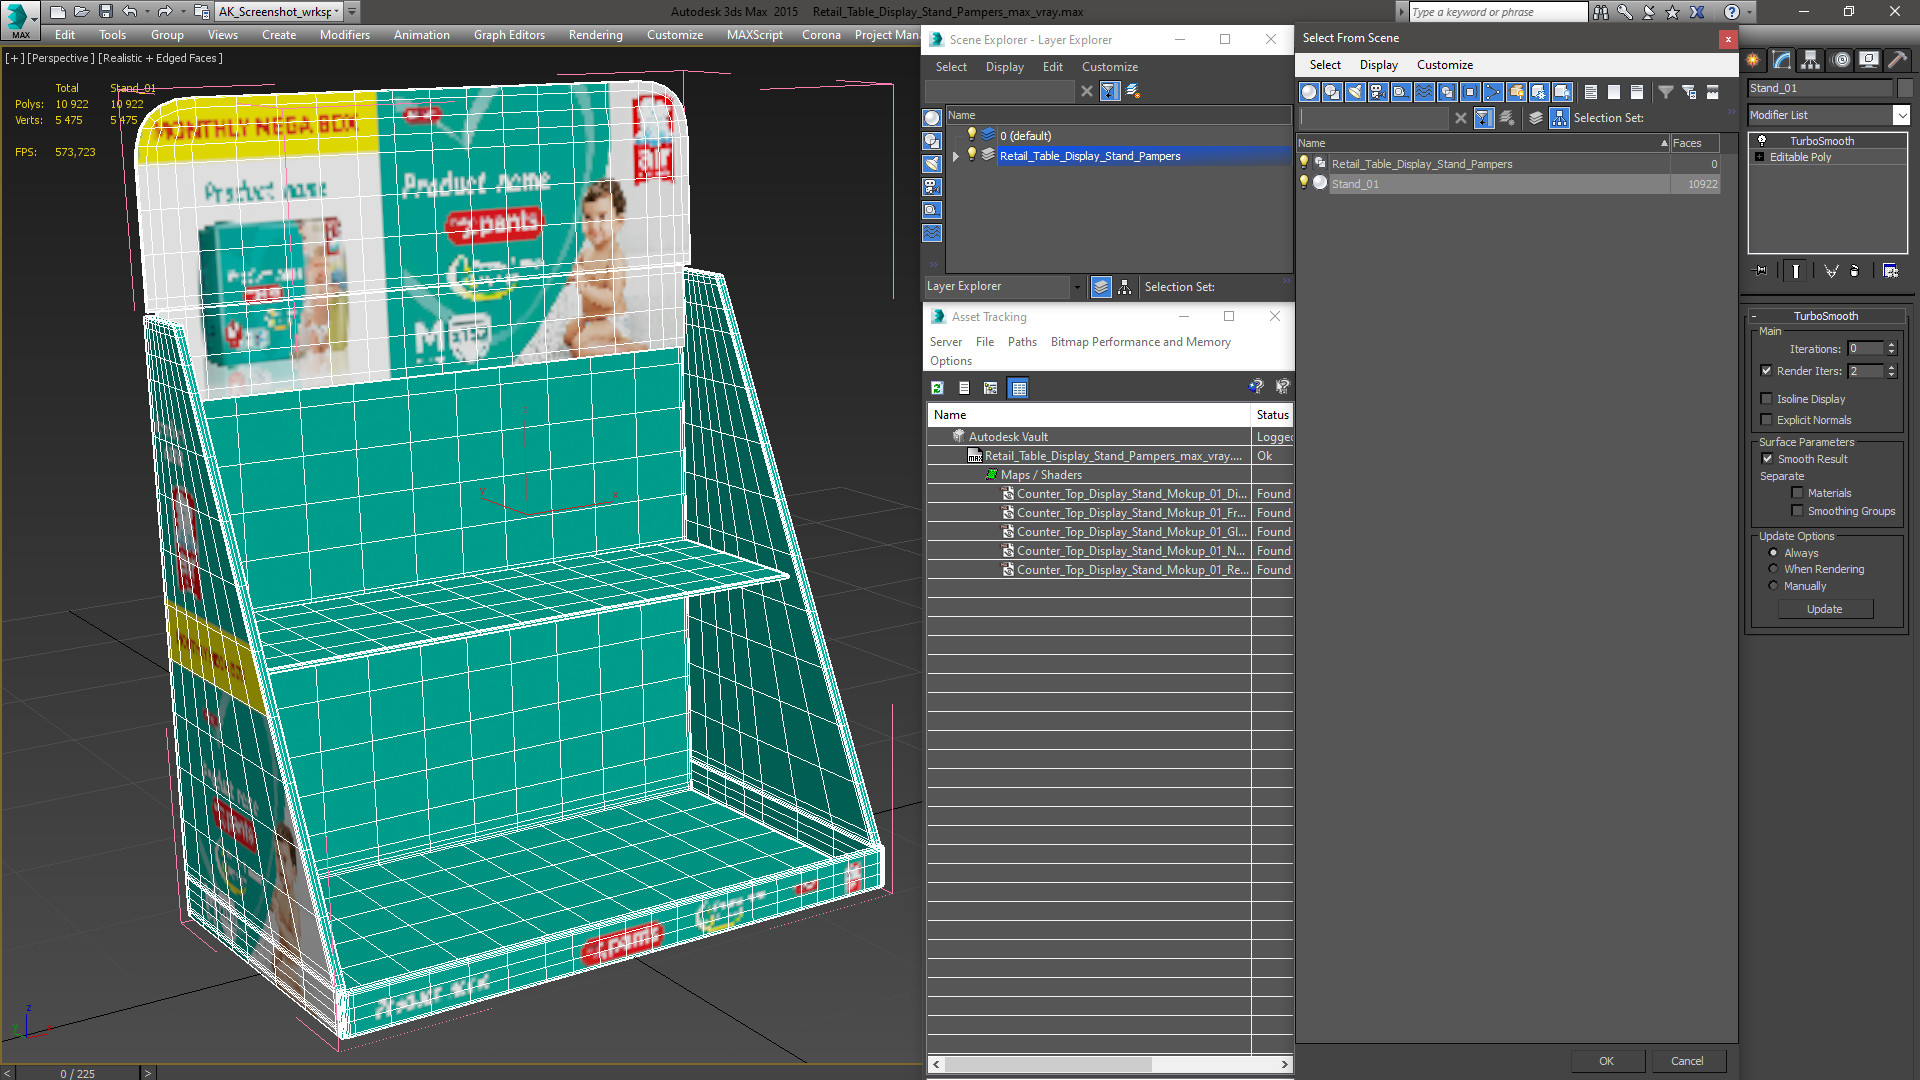Screen dimensions: 1920x1080
Task: Click Make Unique icon below stack
Action: pyautogui.click(x=1831, y=271)
